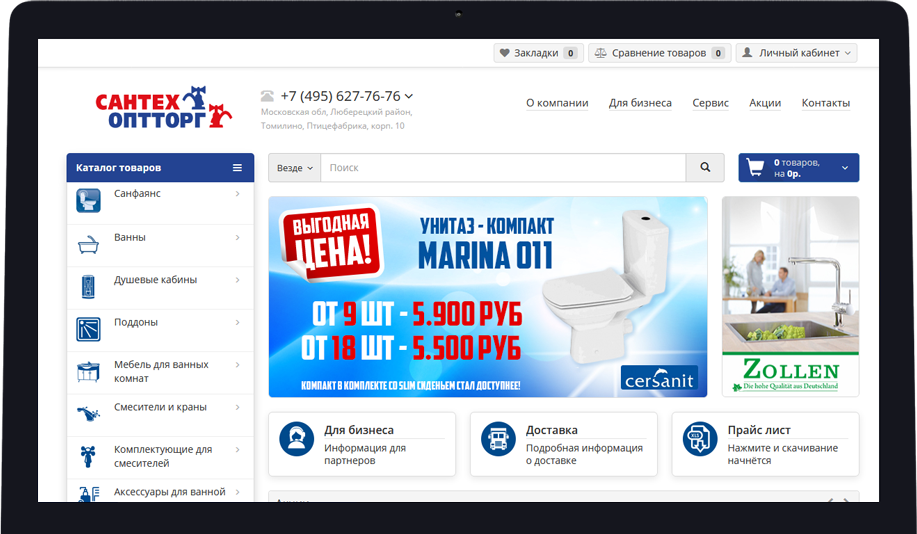Viewport: 917px width, 534px height.
Task: Click the Сантех Оптторг logo
Action: [164, 108]
